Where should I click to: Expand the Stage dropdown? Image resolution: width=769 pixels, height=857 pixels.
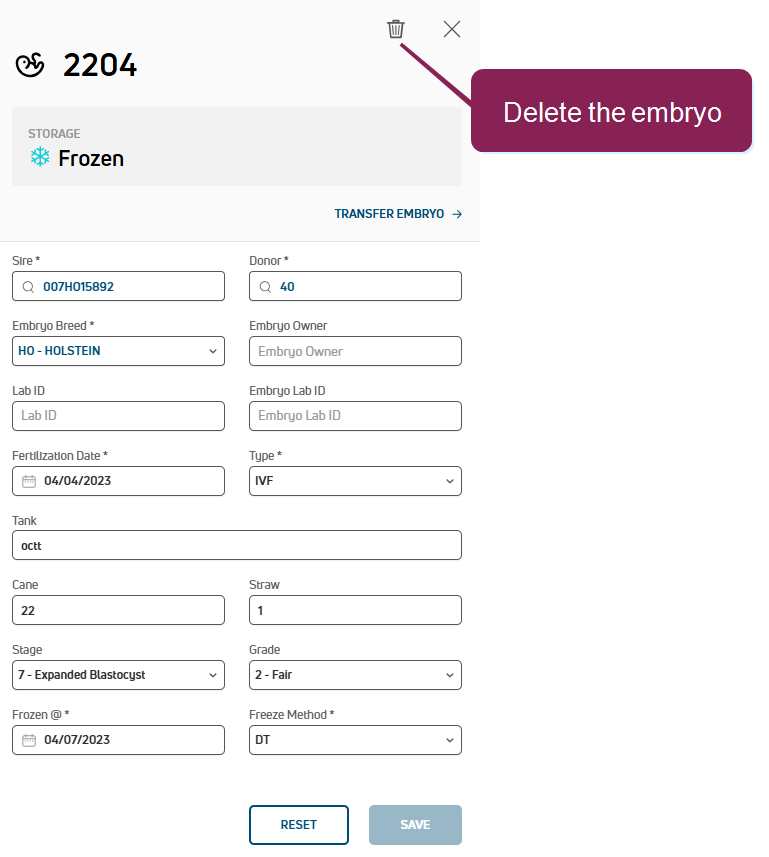coord(118,675)
